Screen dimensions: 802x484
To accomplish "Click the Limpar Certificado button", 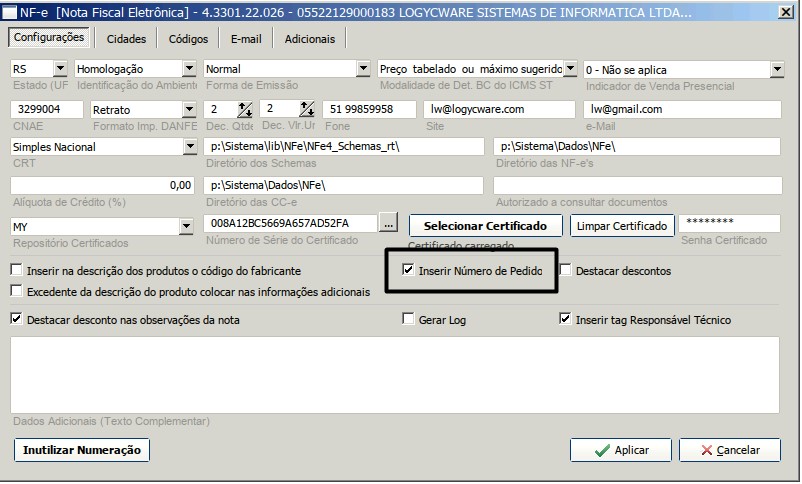I will point(622,226).
